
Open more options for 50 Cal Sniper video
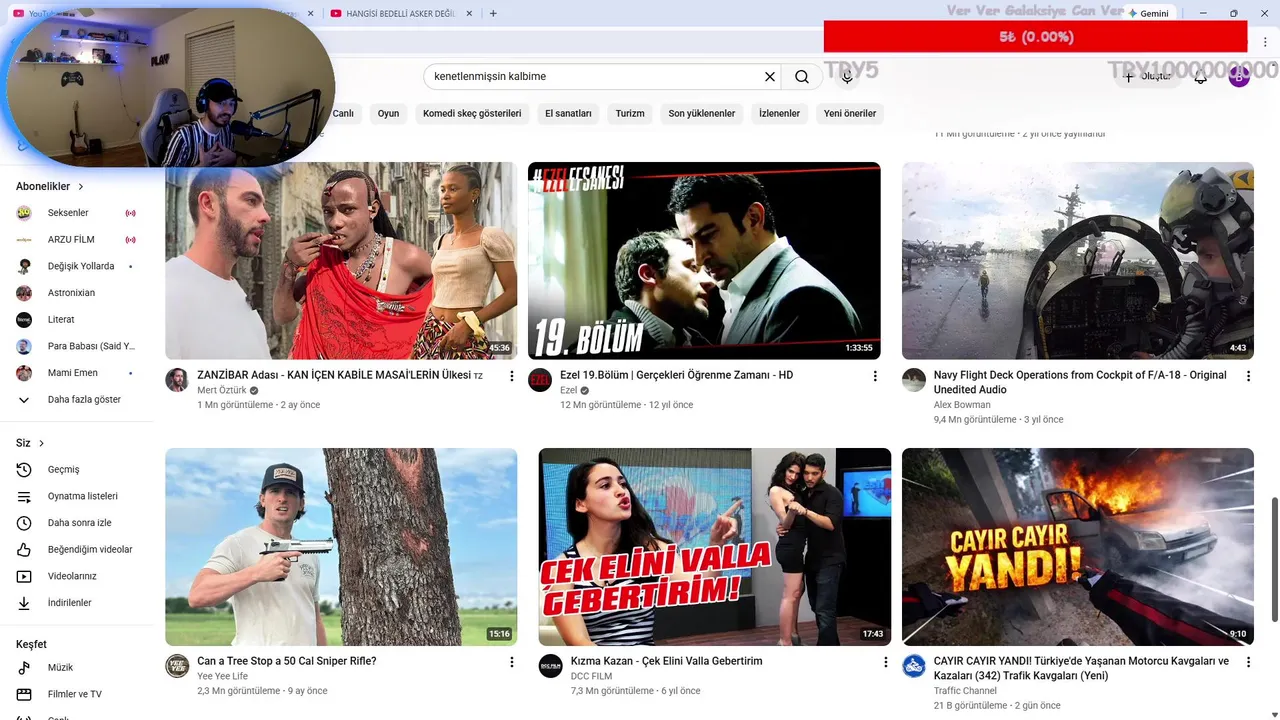(512, 662)
